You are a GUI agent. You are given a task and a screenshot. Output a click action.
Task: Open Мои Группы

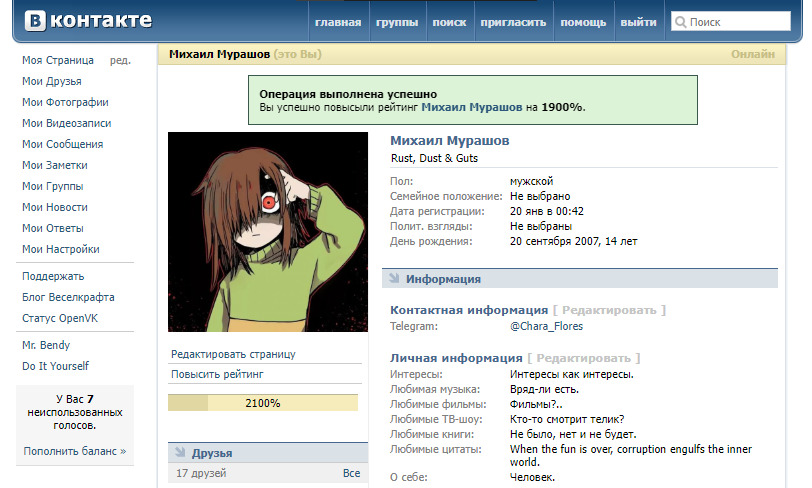53,186
